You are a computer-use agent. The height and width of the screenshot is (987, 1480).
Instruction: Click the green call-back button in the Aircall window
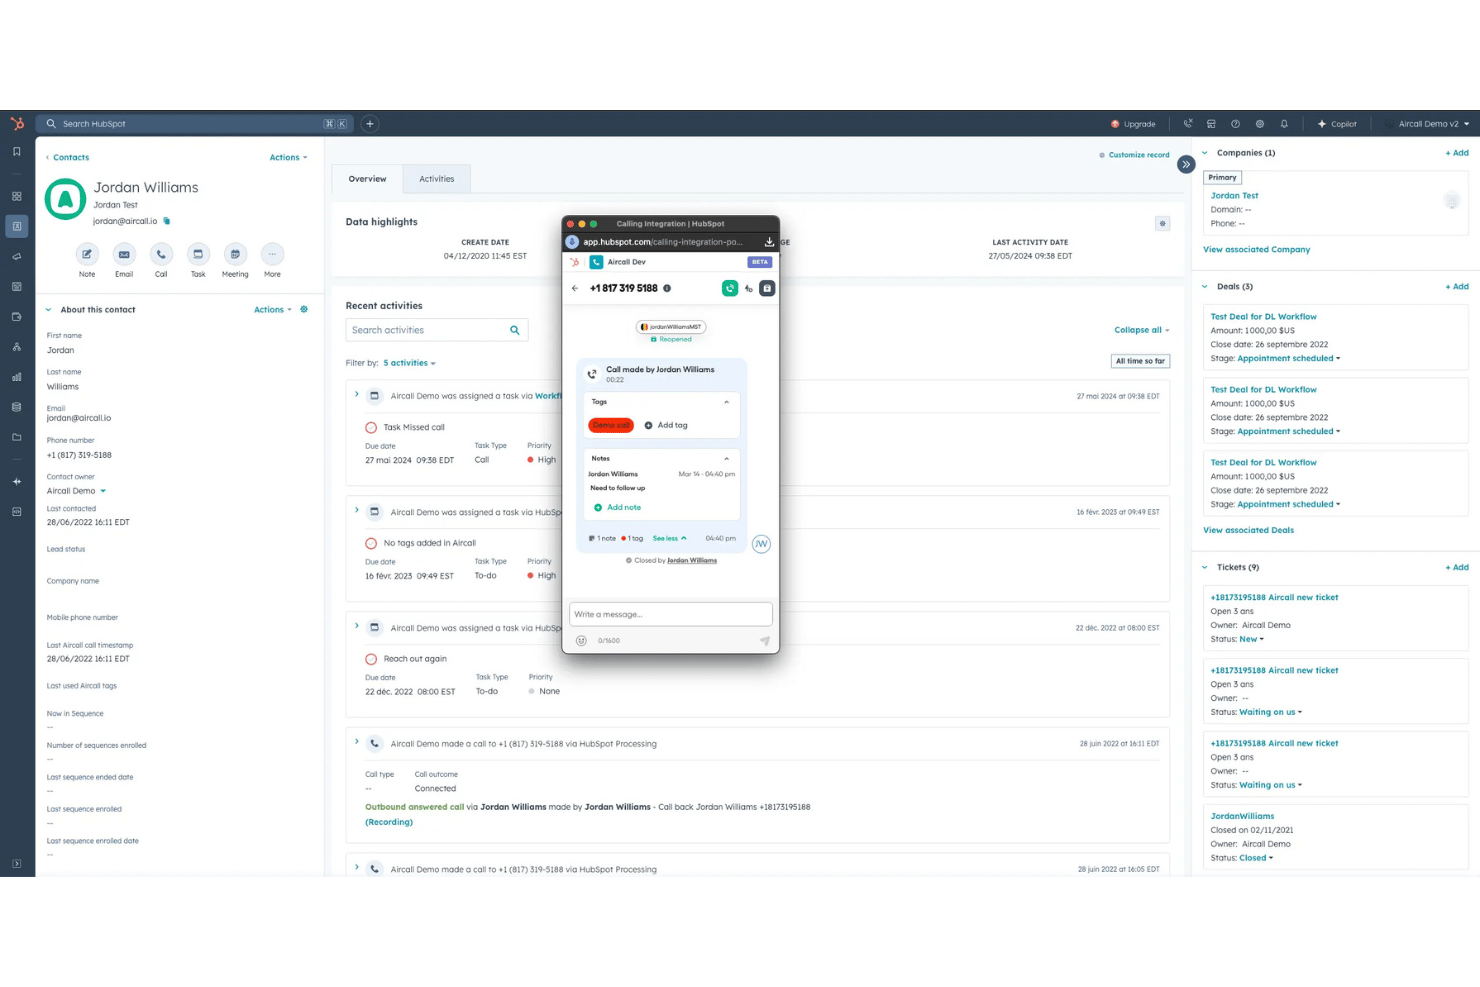point(730,288)
